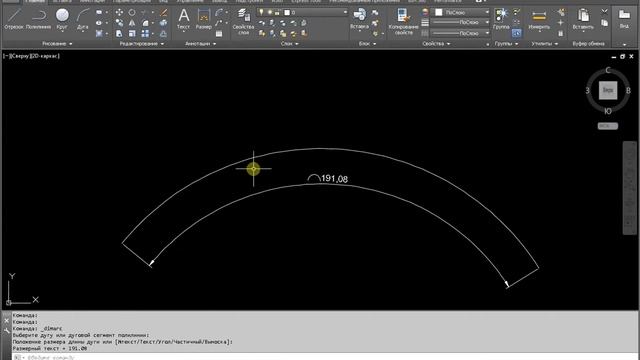Click the Hatch draw icon

[99, 33]
